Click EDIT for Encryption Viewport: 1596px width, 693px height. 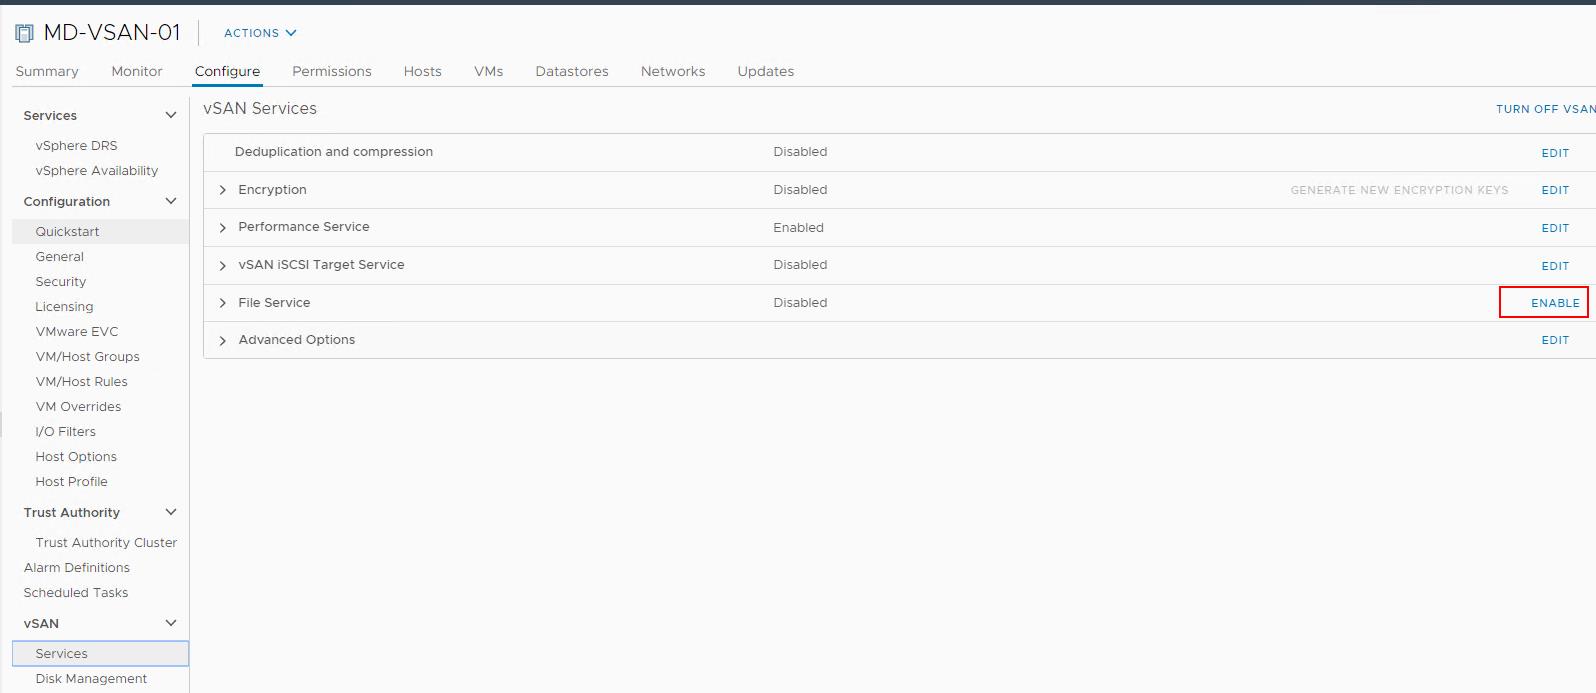tap(1555, 190)
